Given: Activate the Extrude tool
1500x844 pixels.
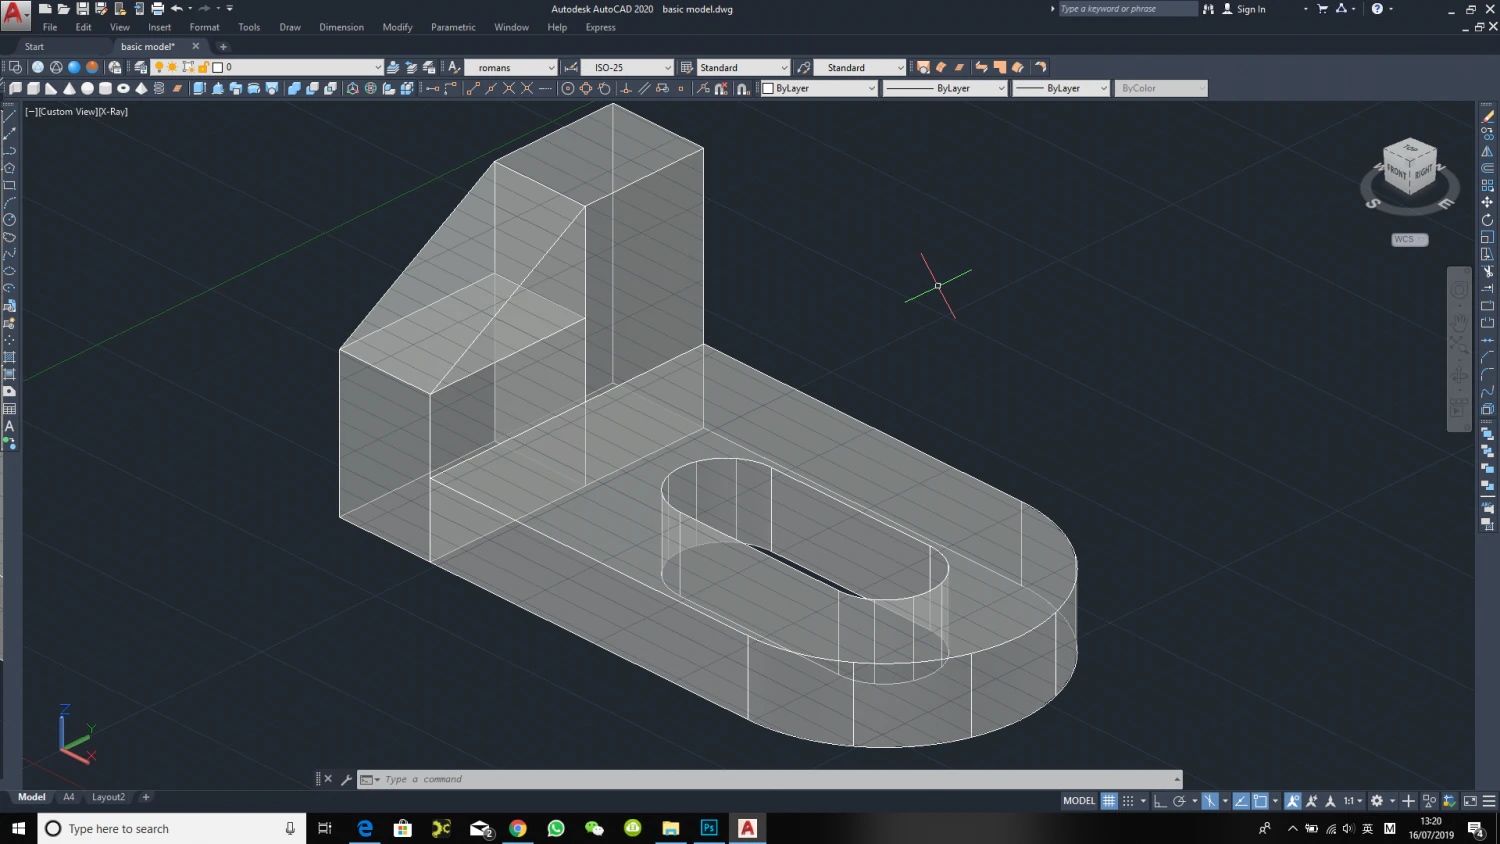Looking at the screenshot, I should [x=198, y=88].
